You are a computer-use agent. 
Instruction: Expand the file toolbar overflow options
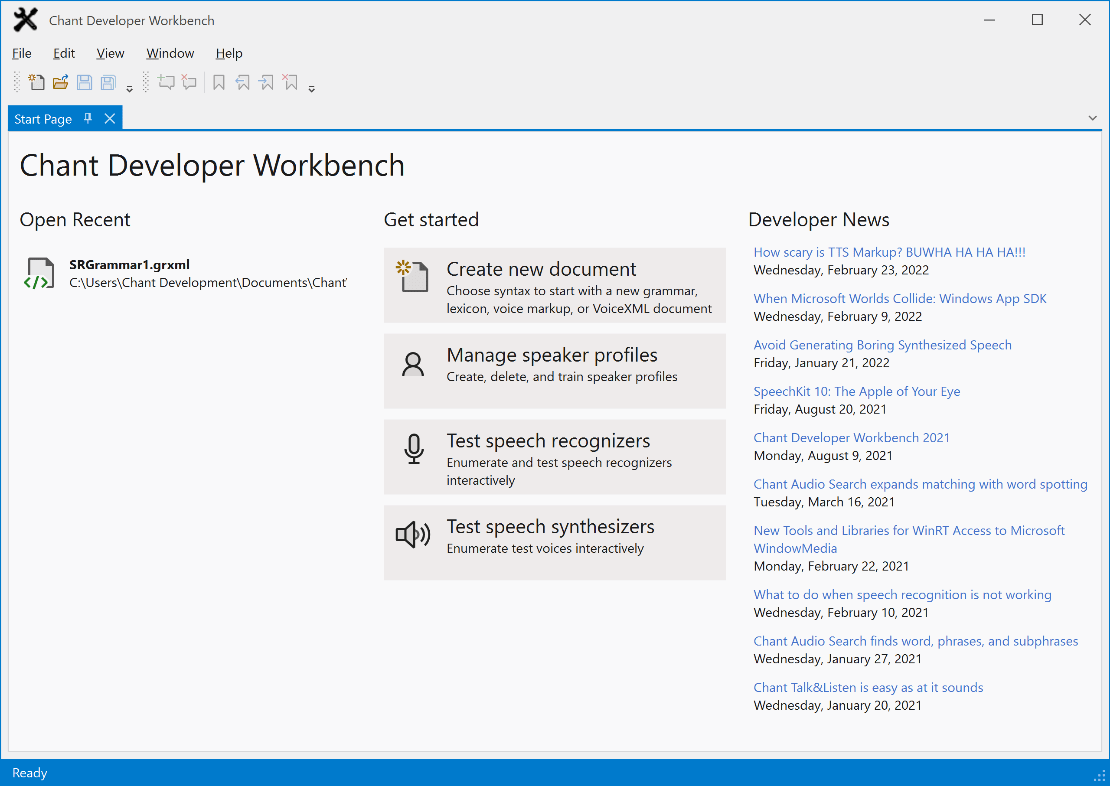tap(130, 89)
